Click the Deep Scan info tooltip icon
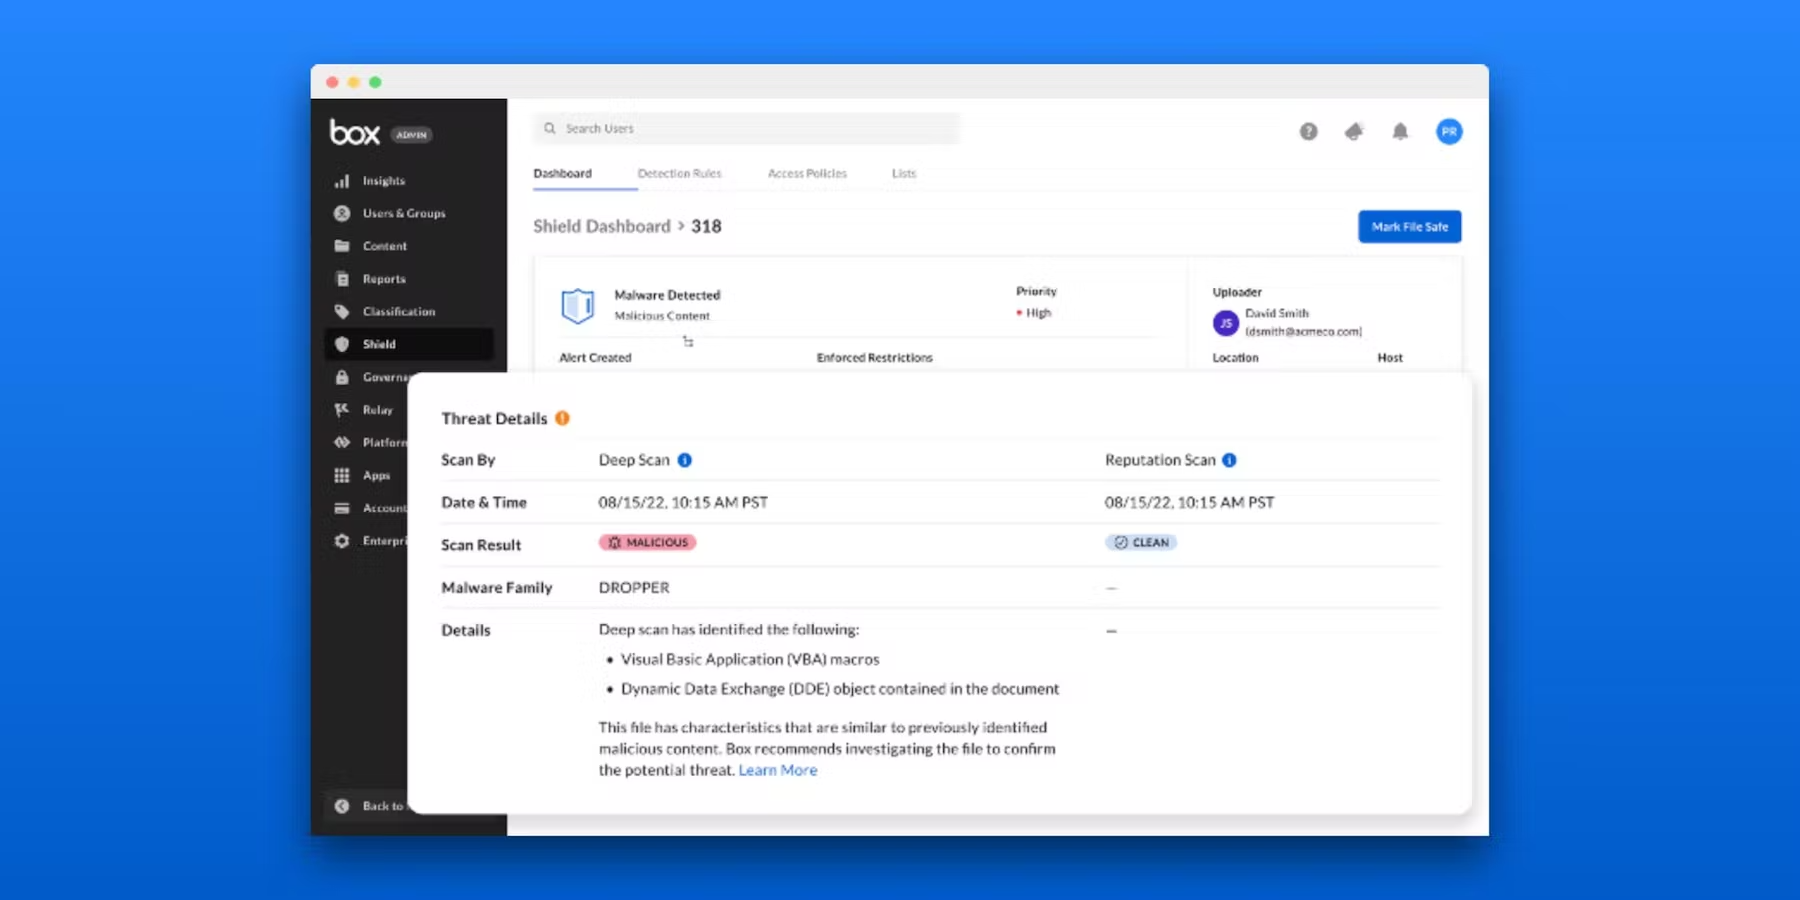Screen dimensions: 1800x900 pos(684,460)
